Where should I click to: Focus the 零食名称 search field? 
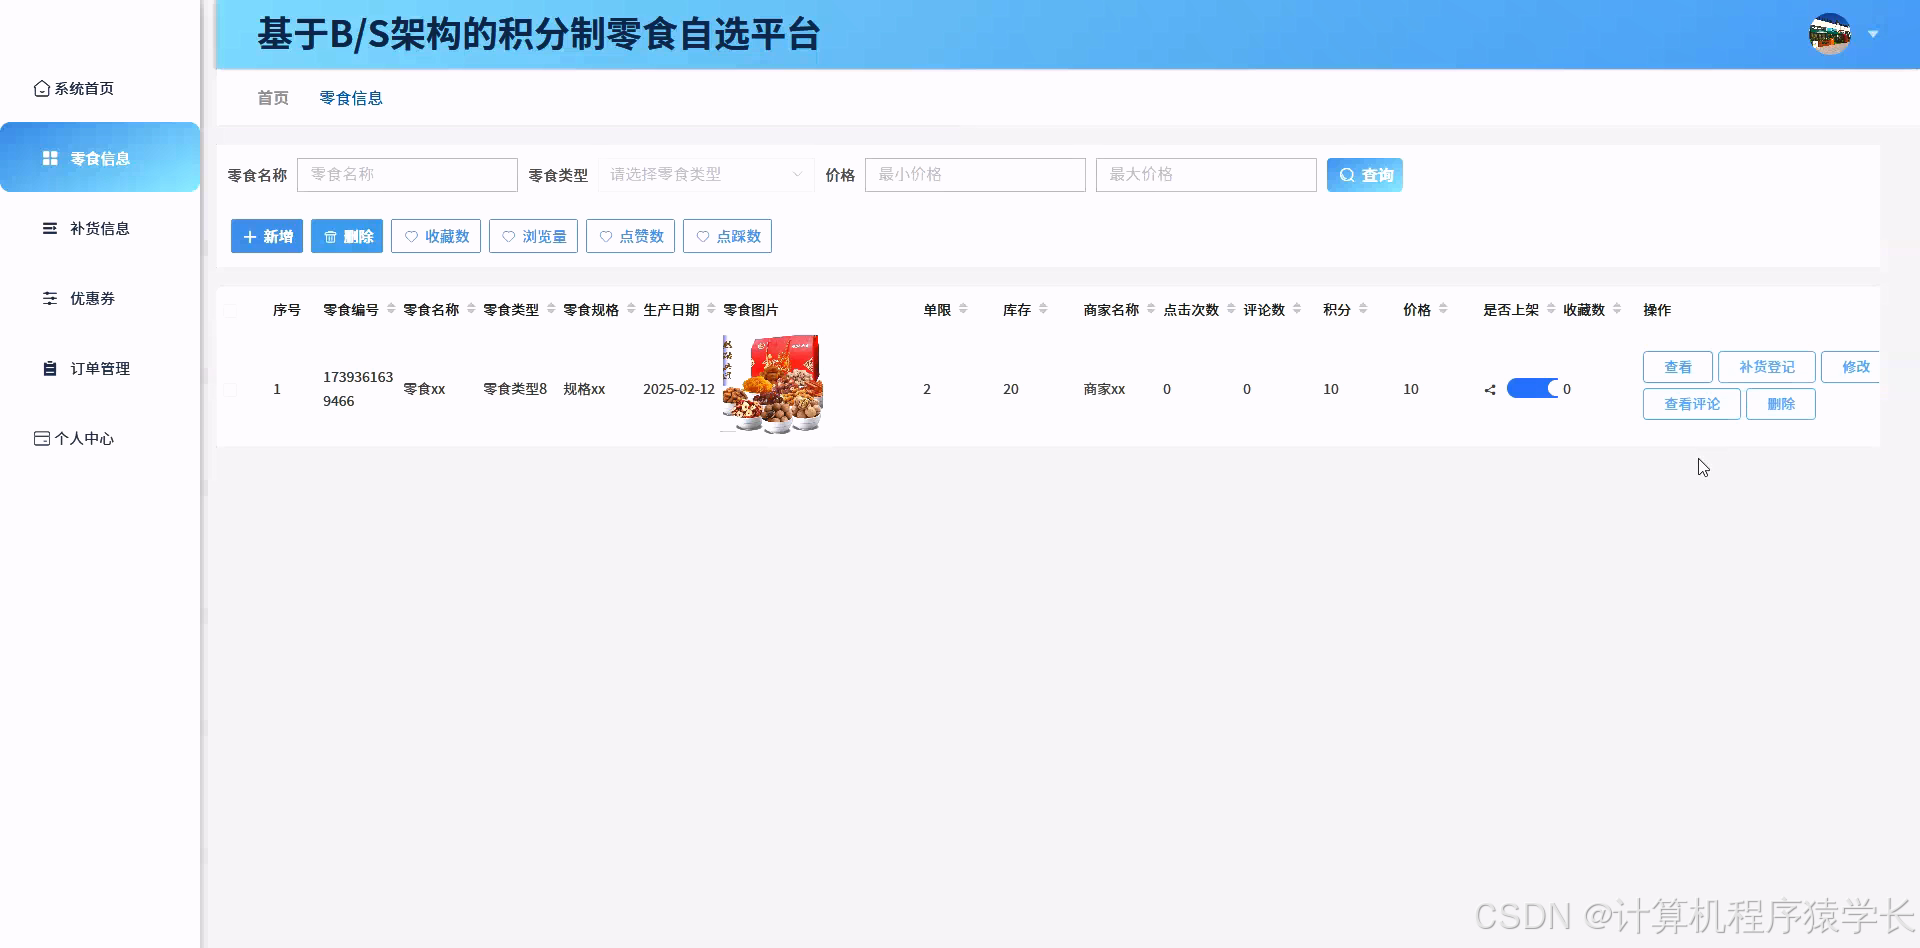pos(407,175)
